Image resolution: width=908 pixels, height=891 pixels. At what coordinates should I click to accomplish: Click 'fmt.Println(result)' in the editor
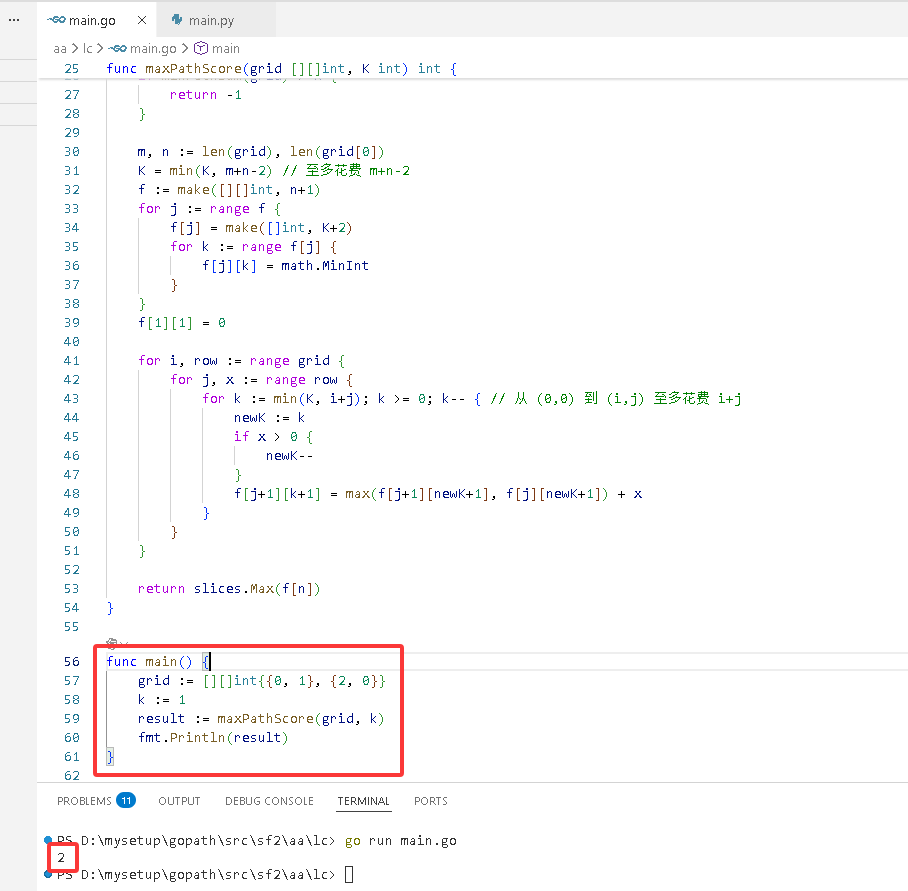click(213, 738)
